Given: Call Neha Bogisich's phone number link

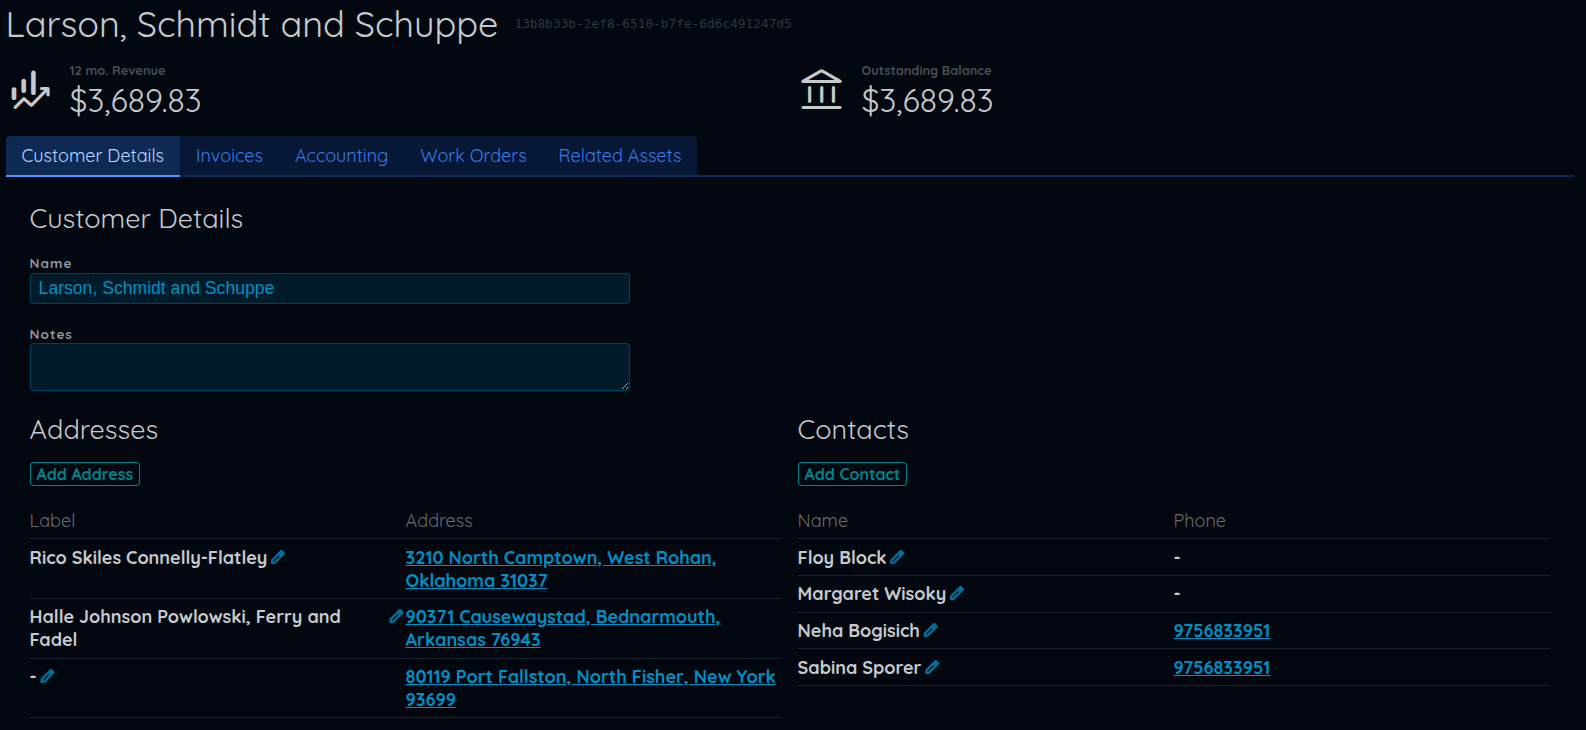Looking at the screenshot, I should (x=1221, y=631).
